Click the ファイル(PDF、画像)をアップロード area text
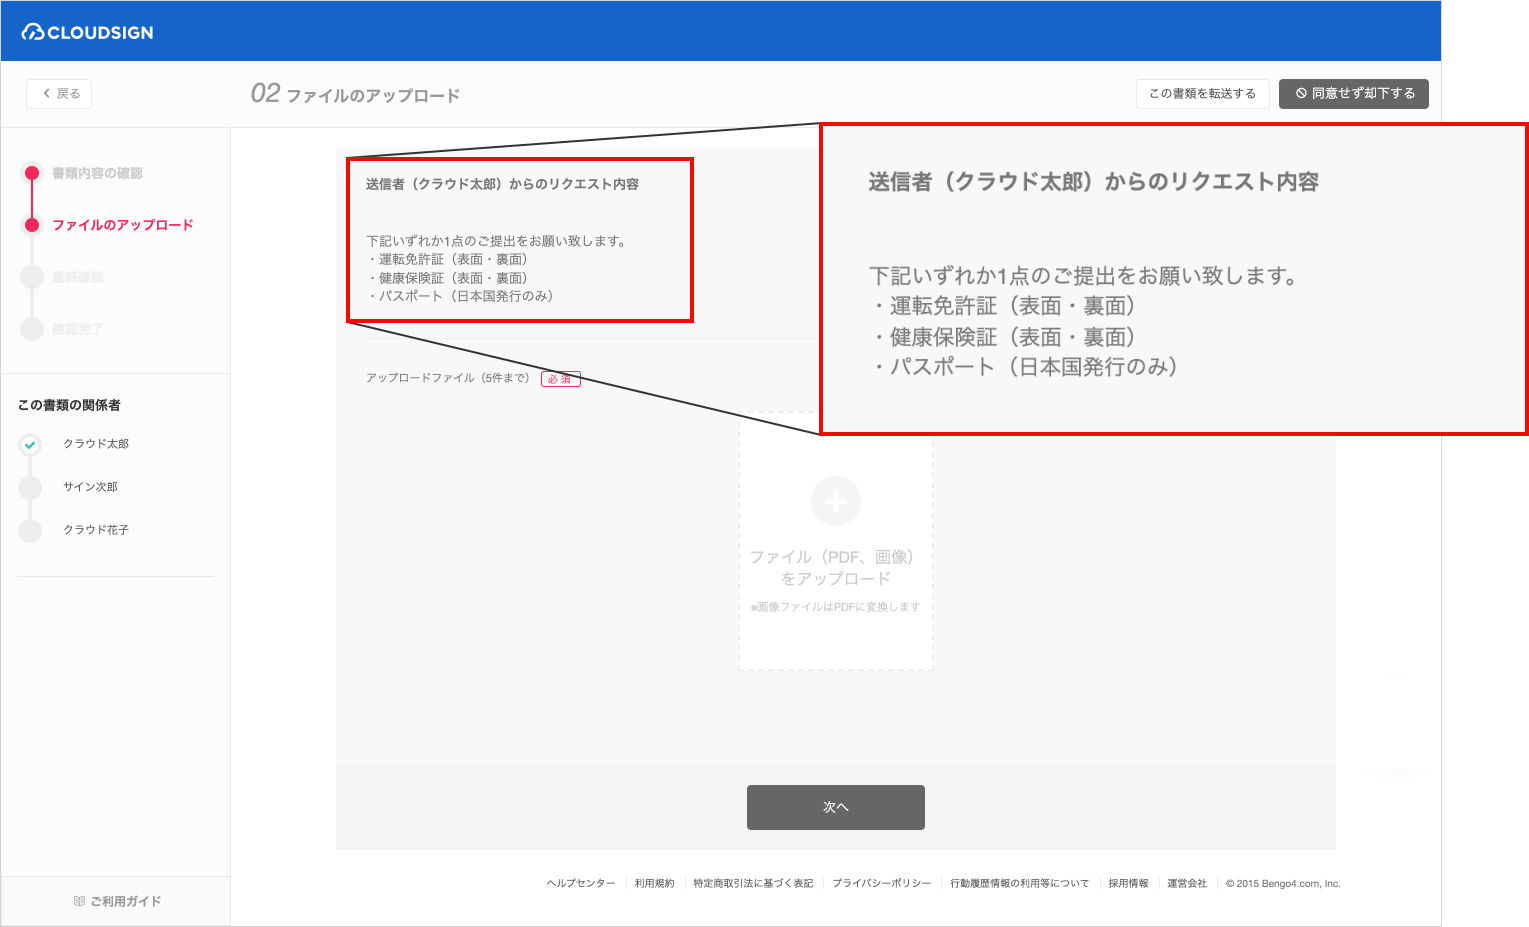Screen dimensions: 1529x927 (834, 567)
